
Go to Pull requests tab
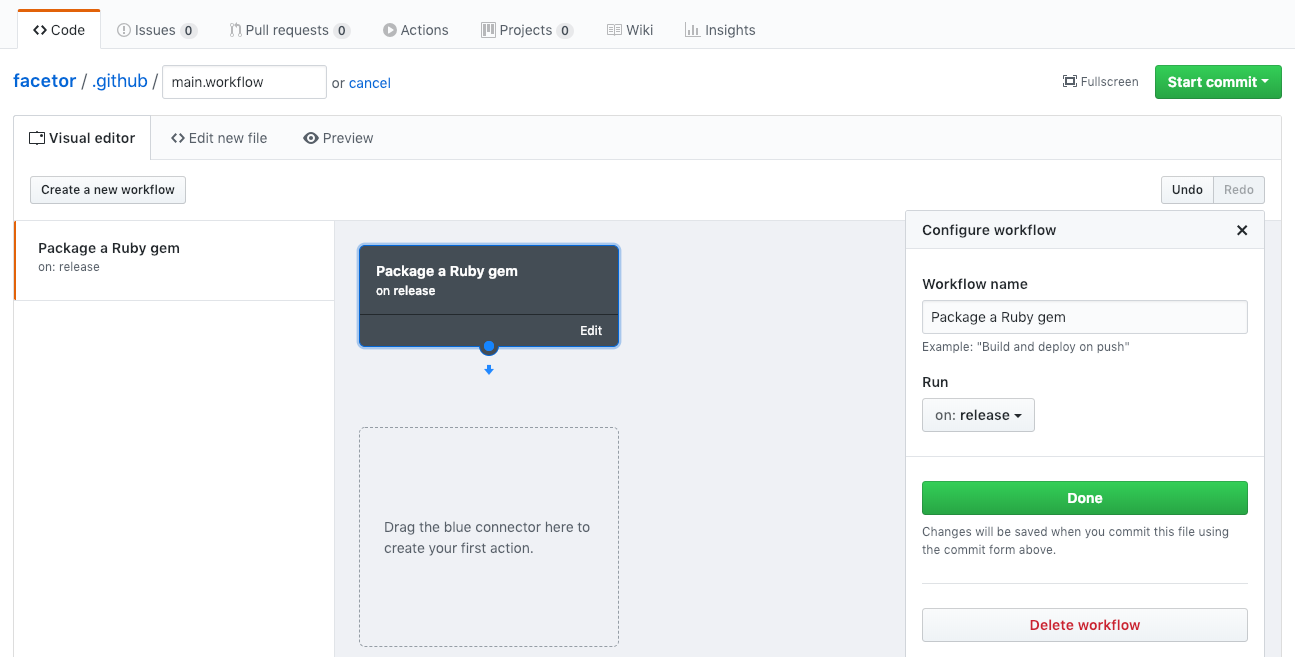[289, 30]
